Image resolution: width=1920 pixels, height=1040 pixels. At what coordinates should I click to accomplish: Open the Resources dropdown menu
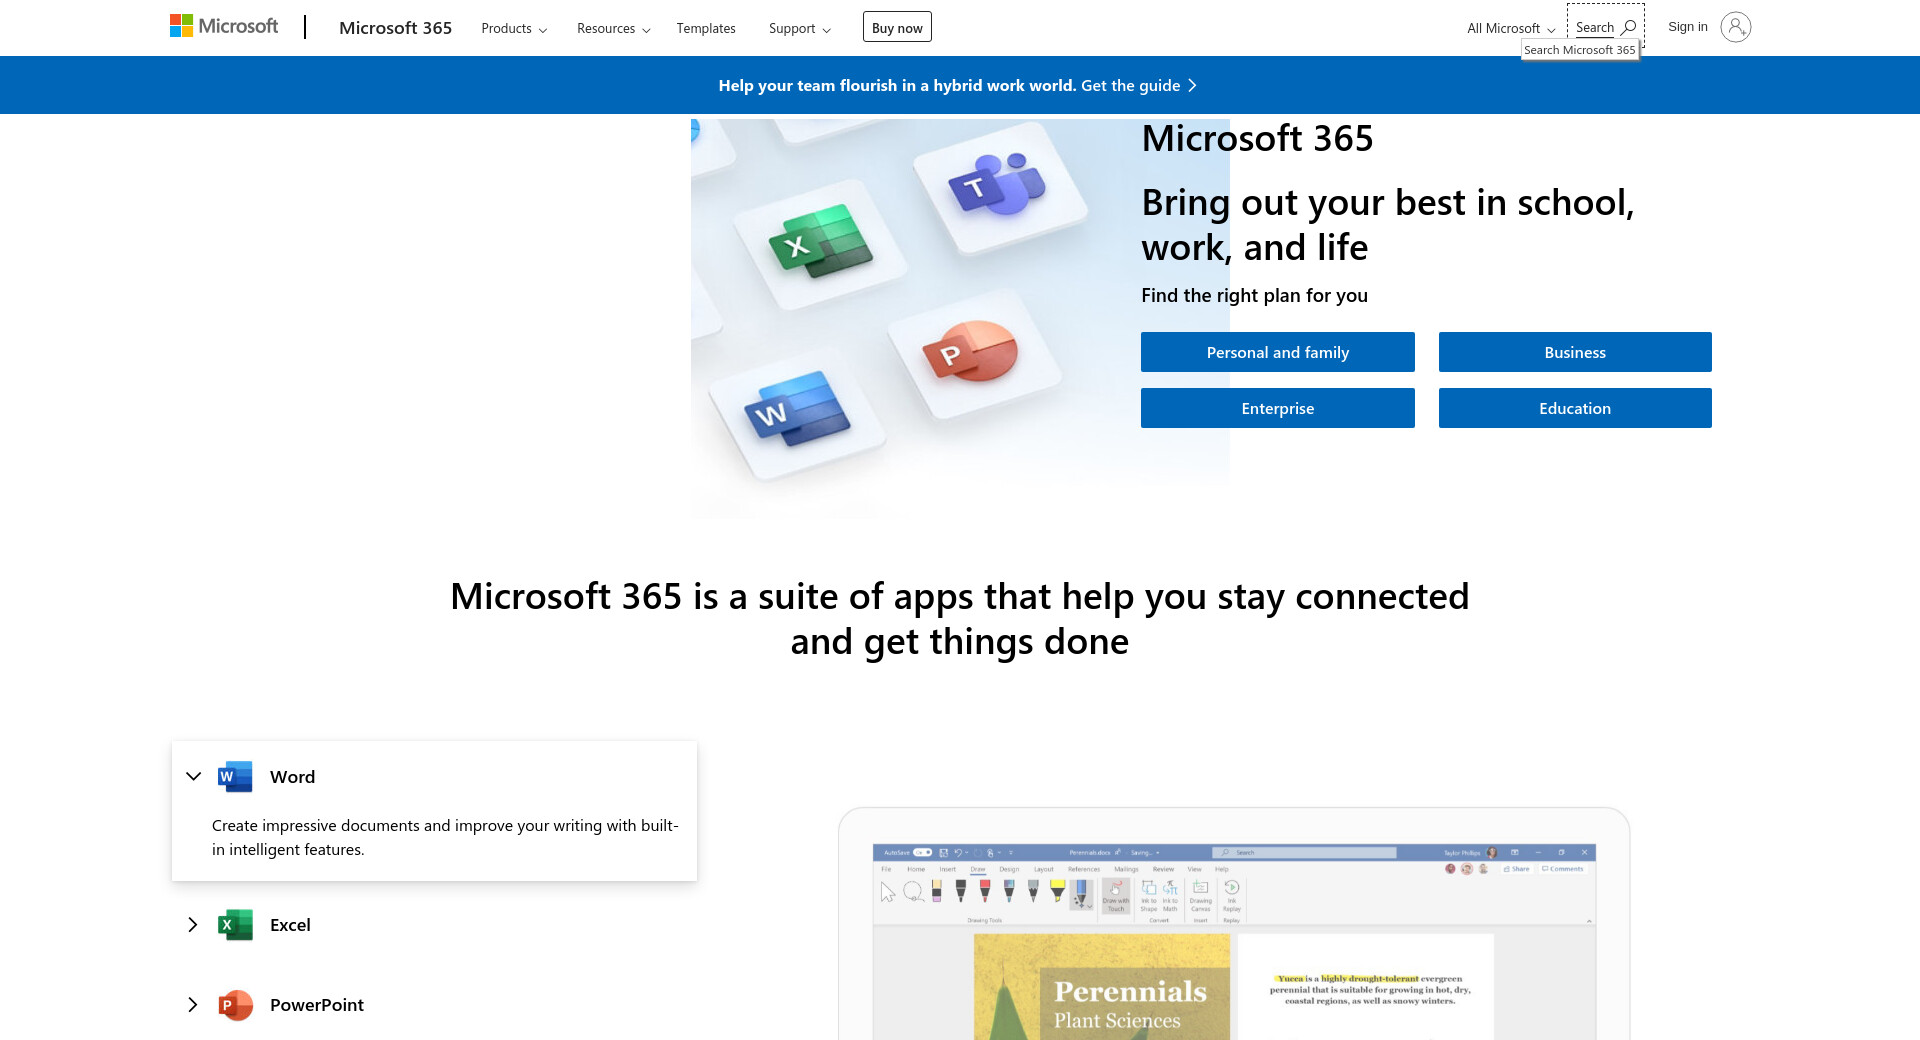pos(613,28)
